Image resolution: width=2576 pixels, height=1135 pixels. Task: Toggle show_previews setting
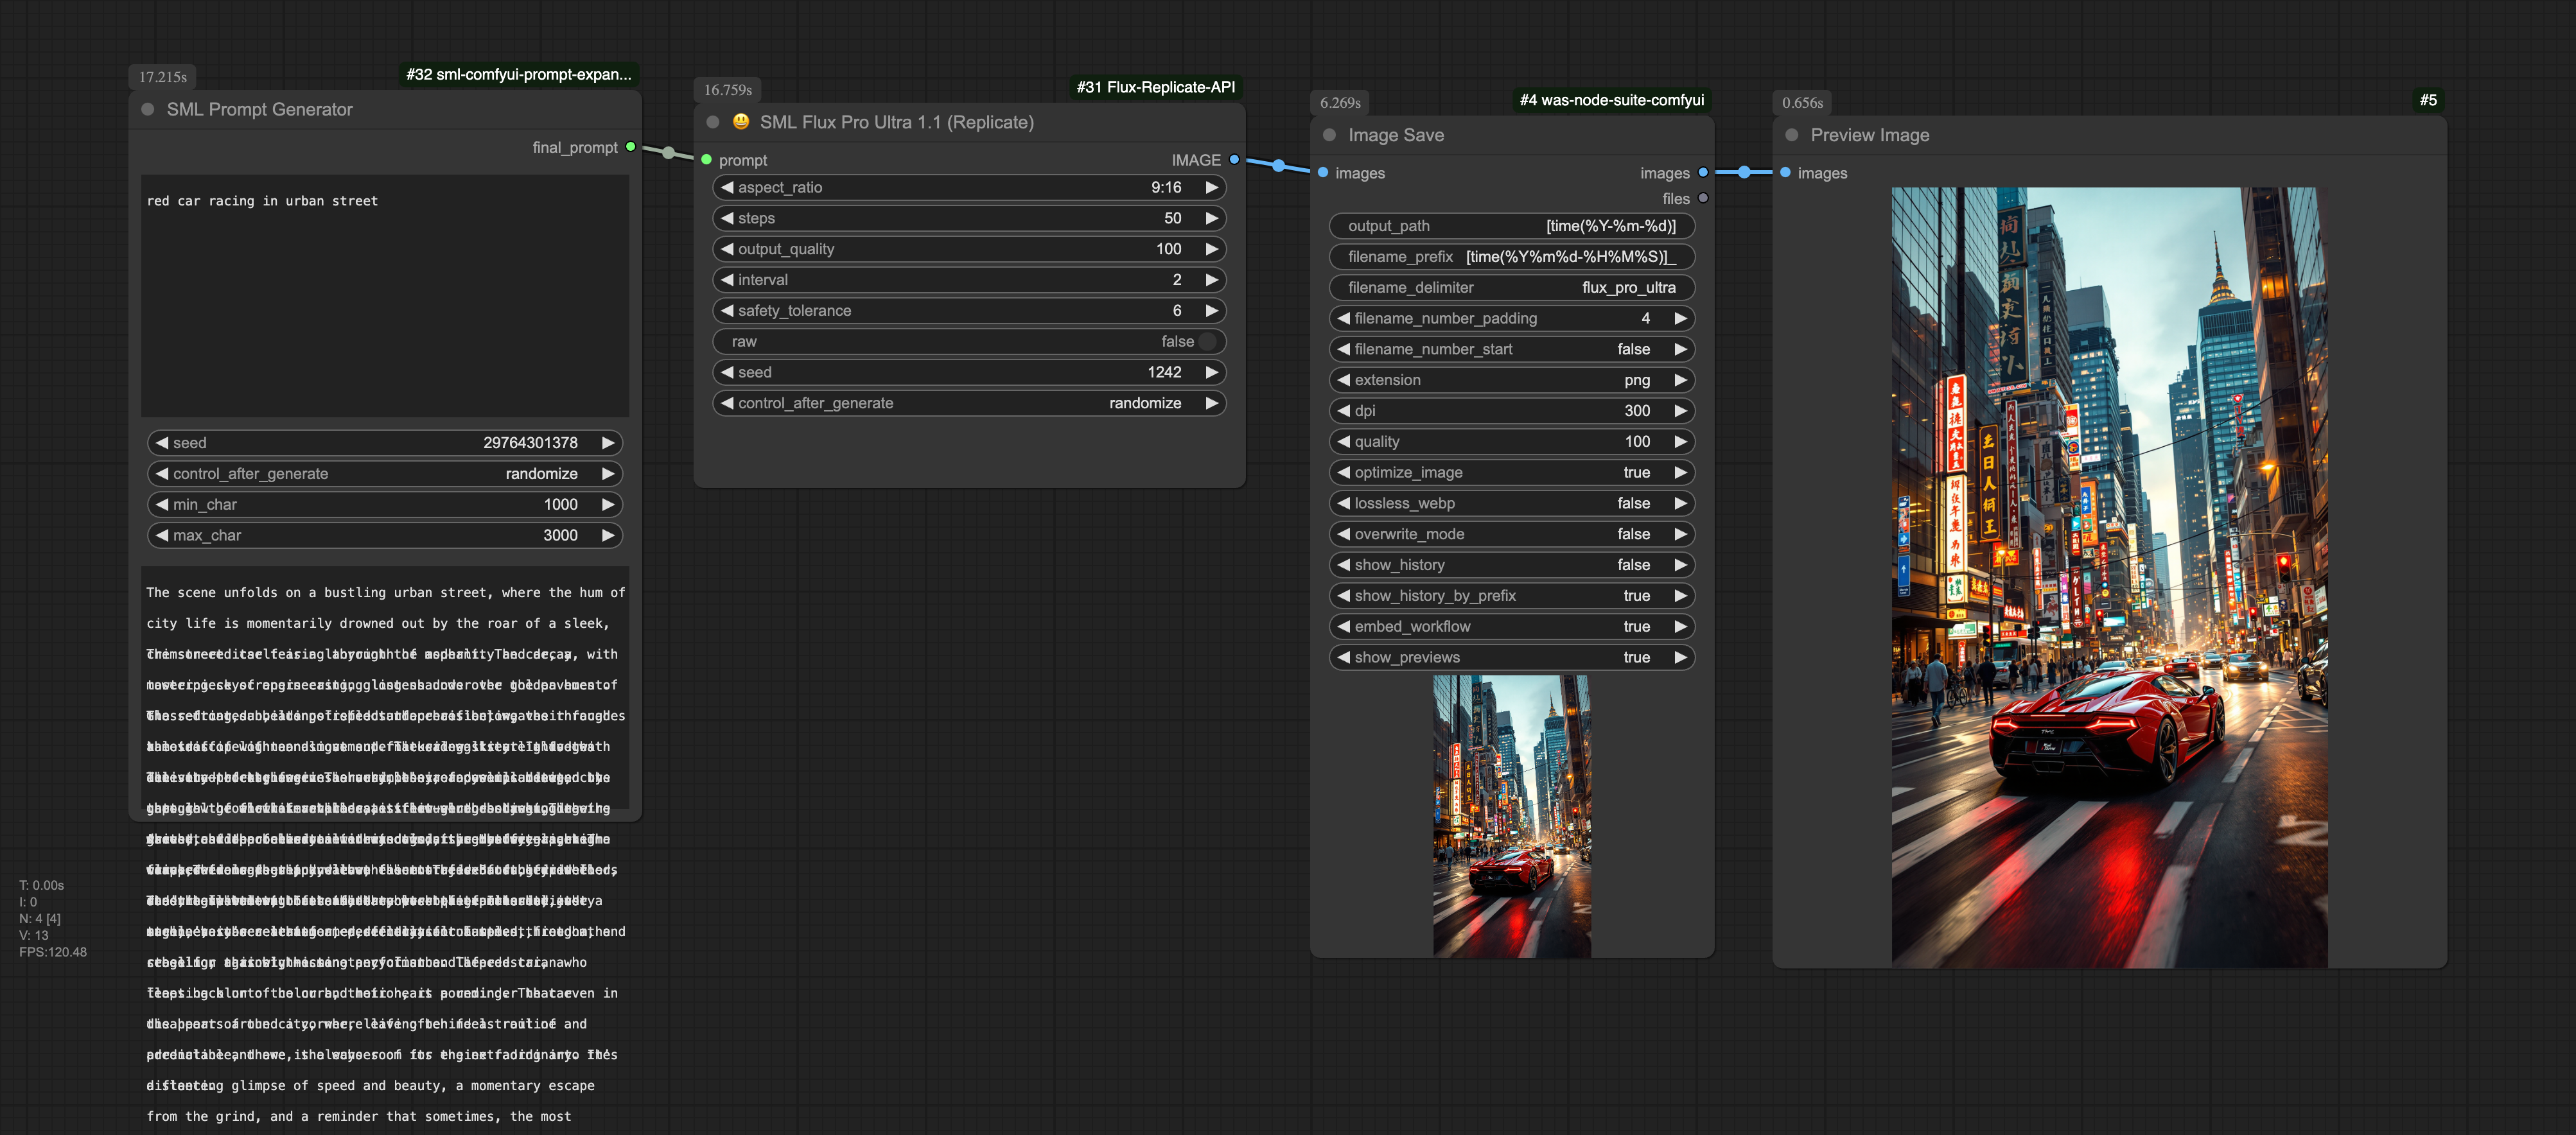pos(1511,658)
